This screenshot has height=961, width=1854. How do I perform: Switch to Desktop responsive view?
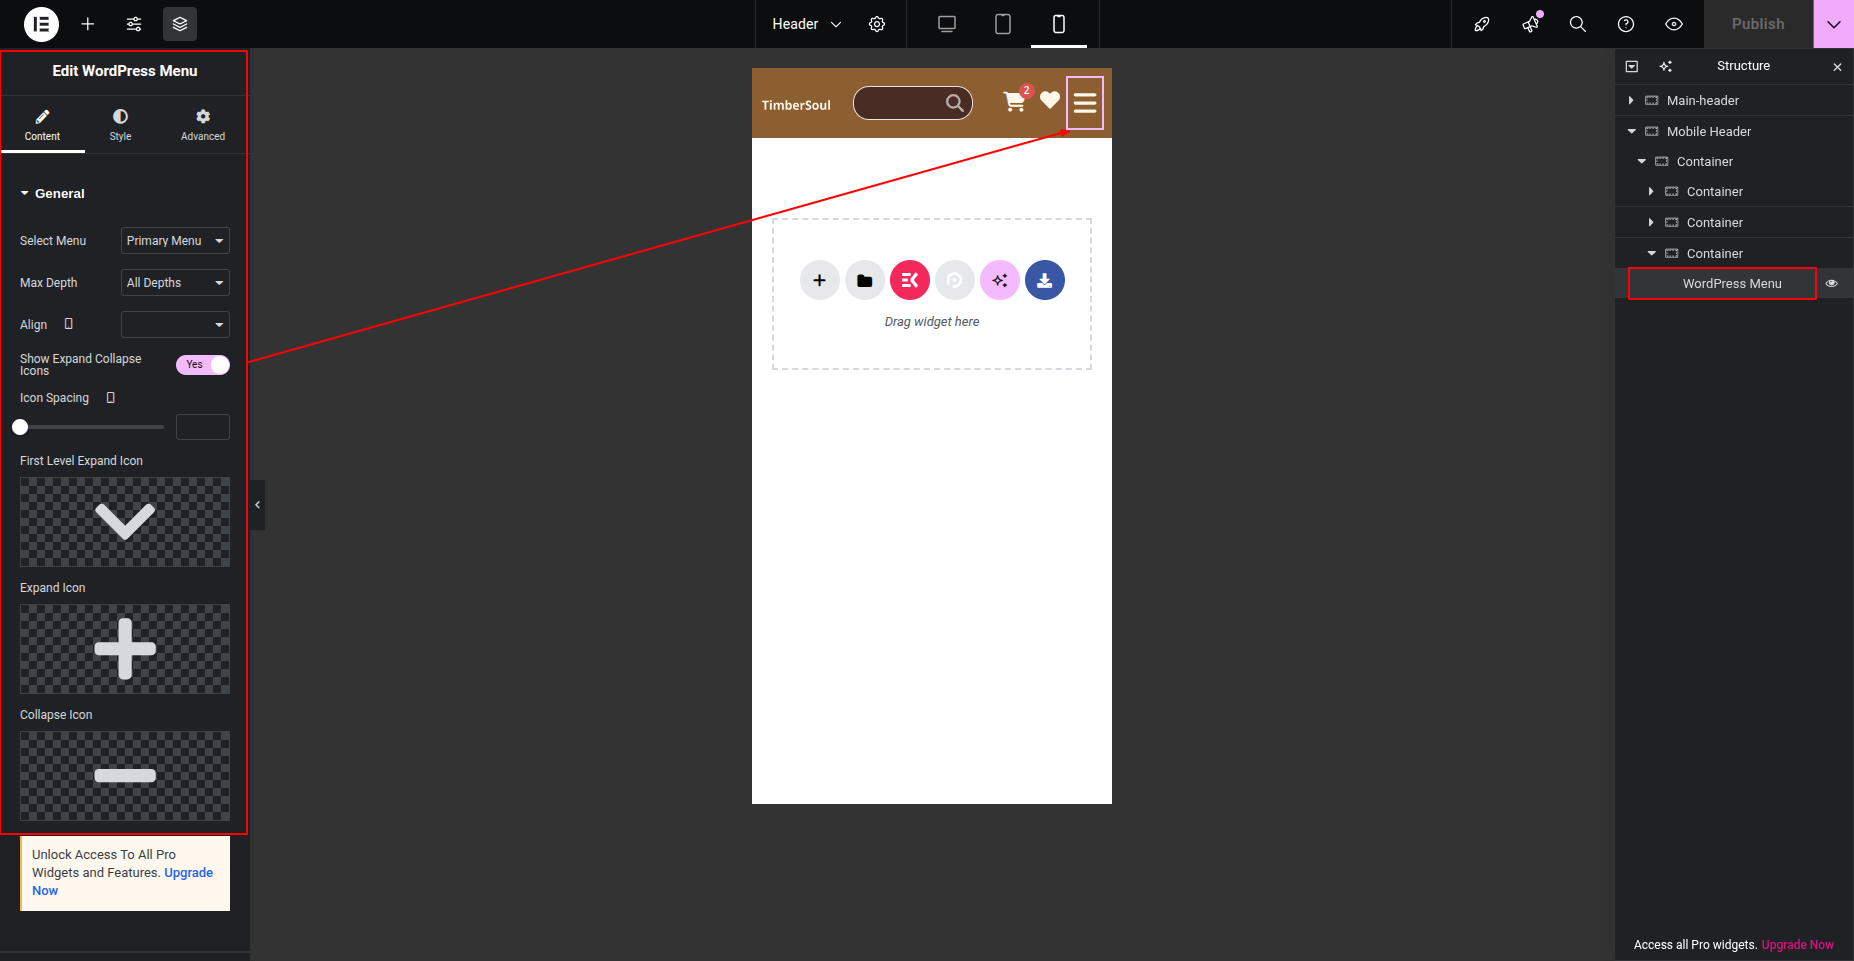point(946,24)
